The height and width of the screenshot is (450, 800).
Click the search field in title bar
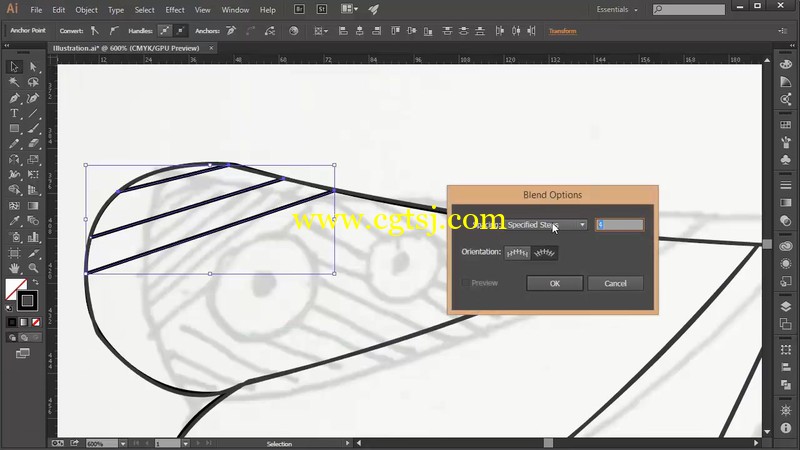(689, 9)
